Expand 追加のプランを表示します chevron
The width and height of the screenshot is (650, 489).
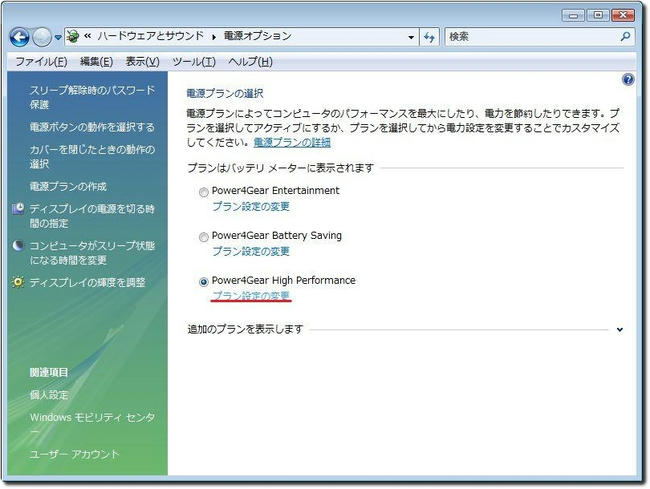[620, 330]
